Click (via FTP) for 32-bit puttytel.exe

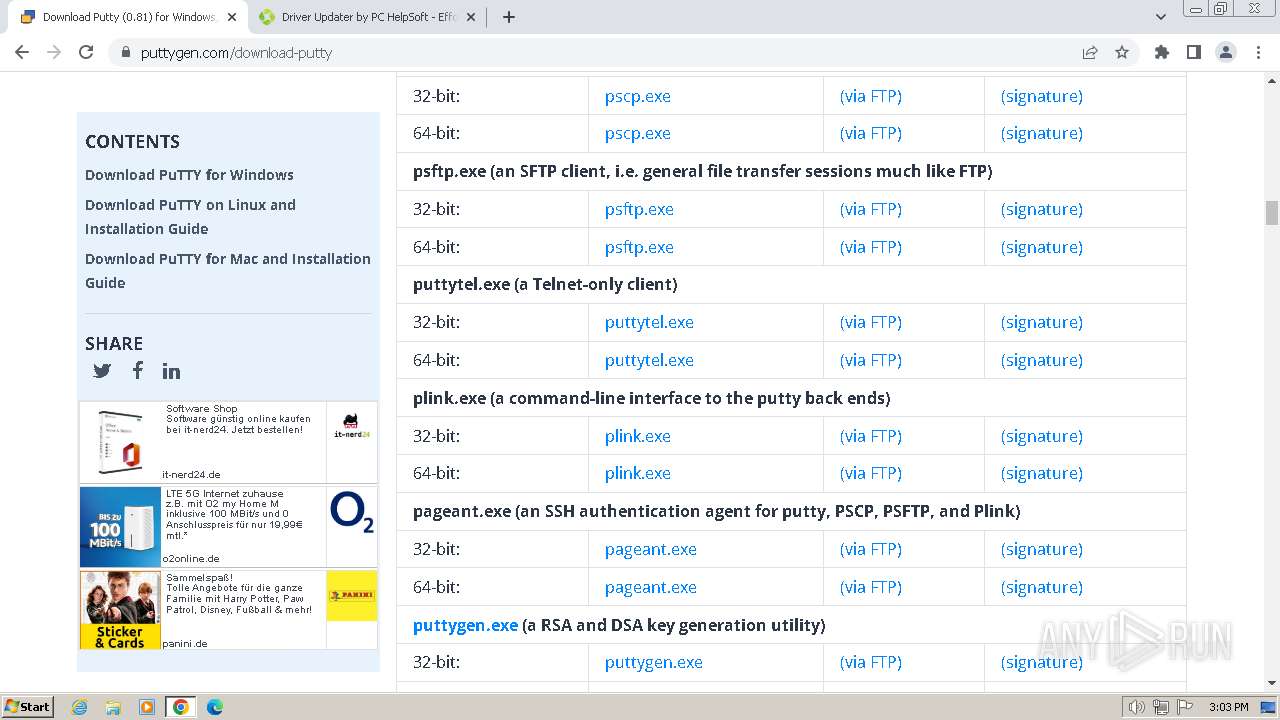click(x=871, y=322)
